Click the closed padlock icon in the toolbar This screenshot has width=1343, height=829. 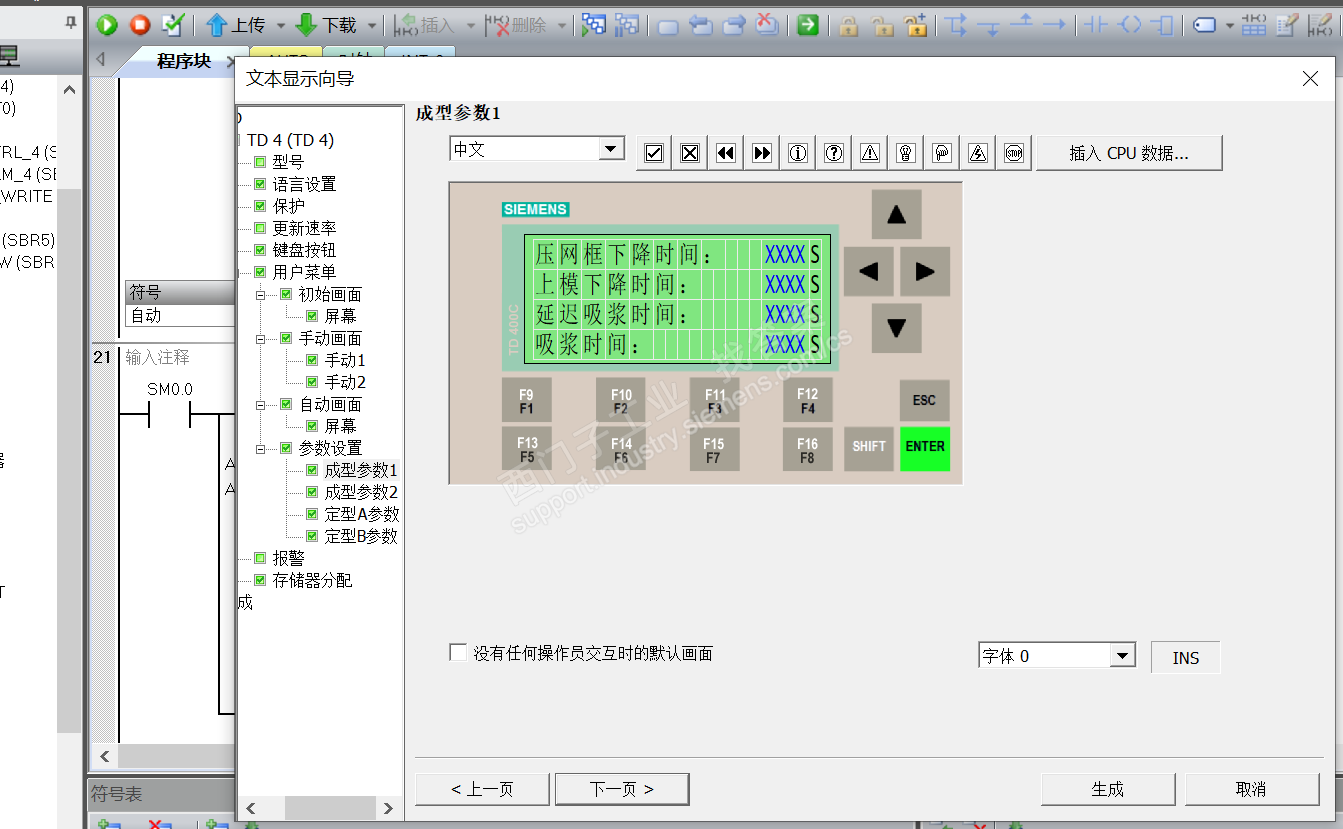pyautogui.click(x=849, y=25)
